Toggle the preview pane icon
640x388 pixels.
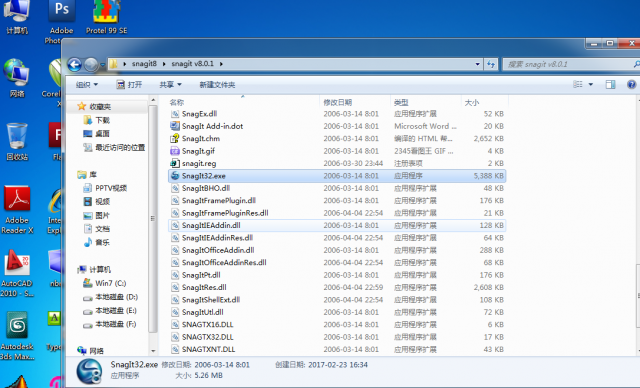(610, 84)
